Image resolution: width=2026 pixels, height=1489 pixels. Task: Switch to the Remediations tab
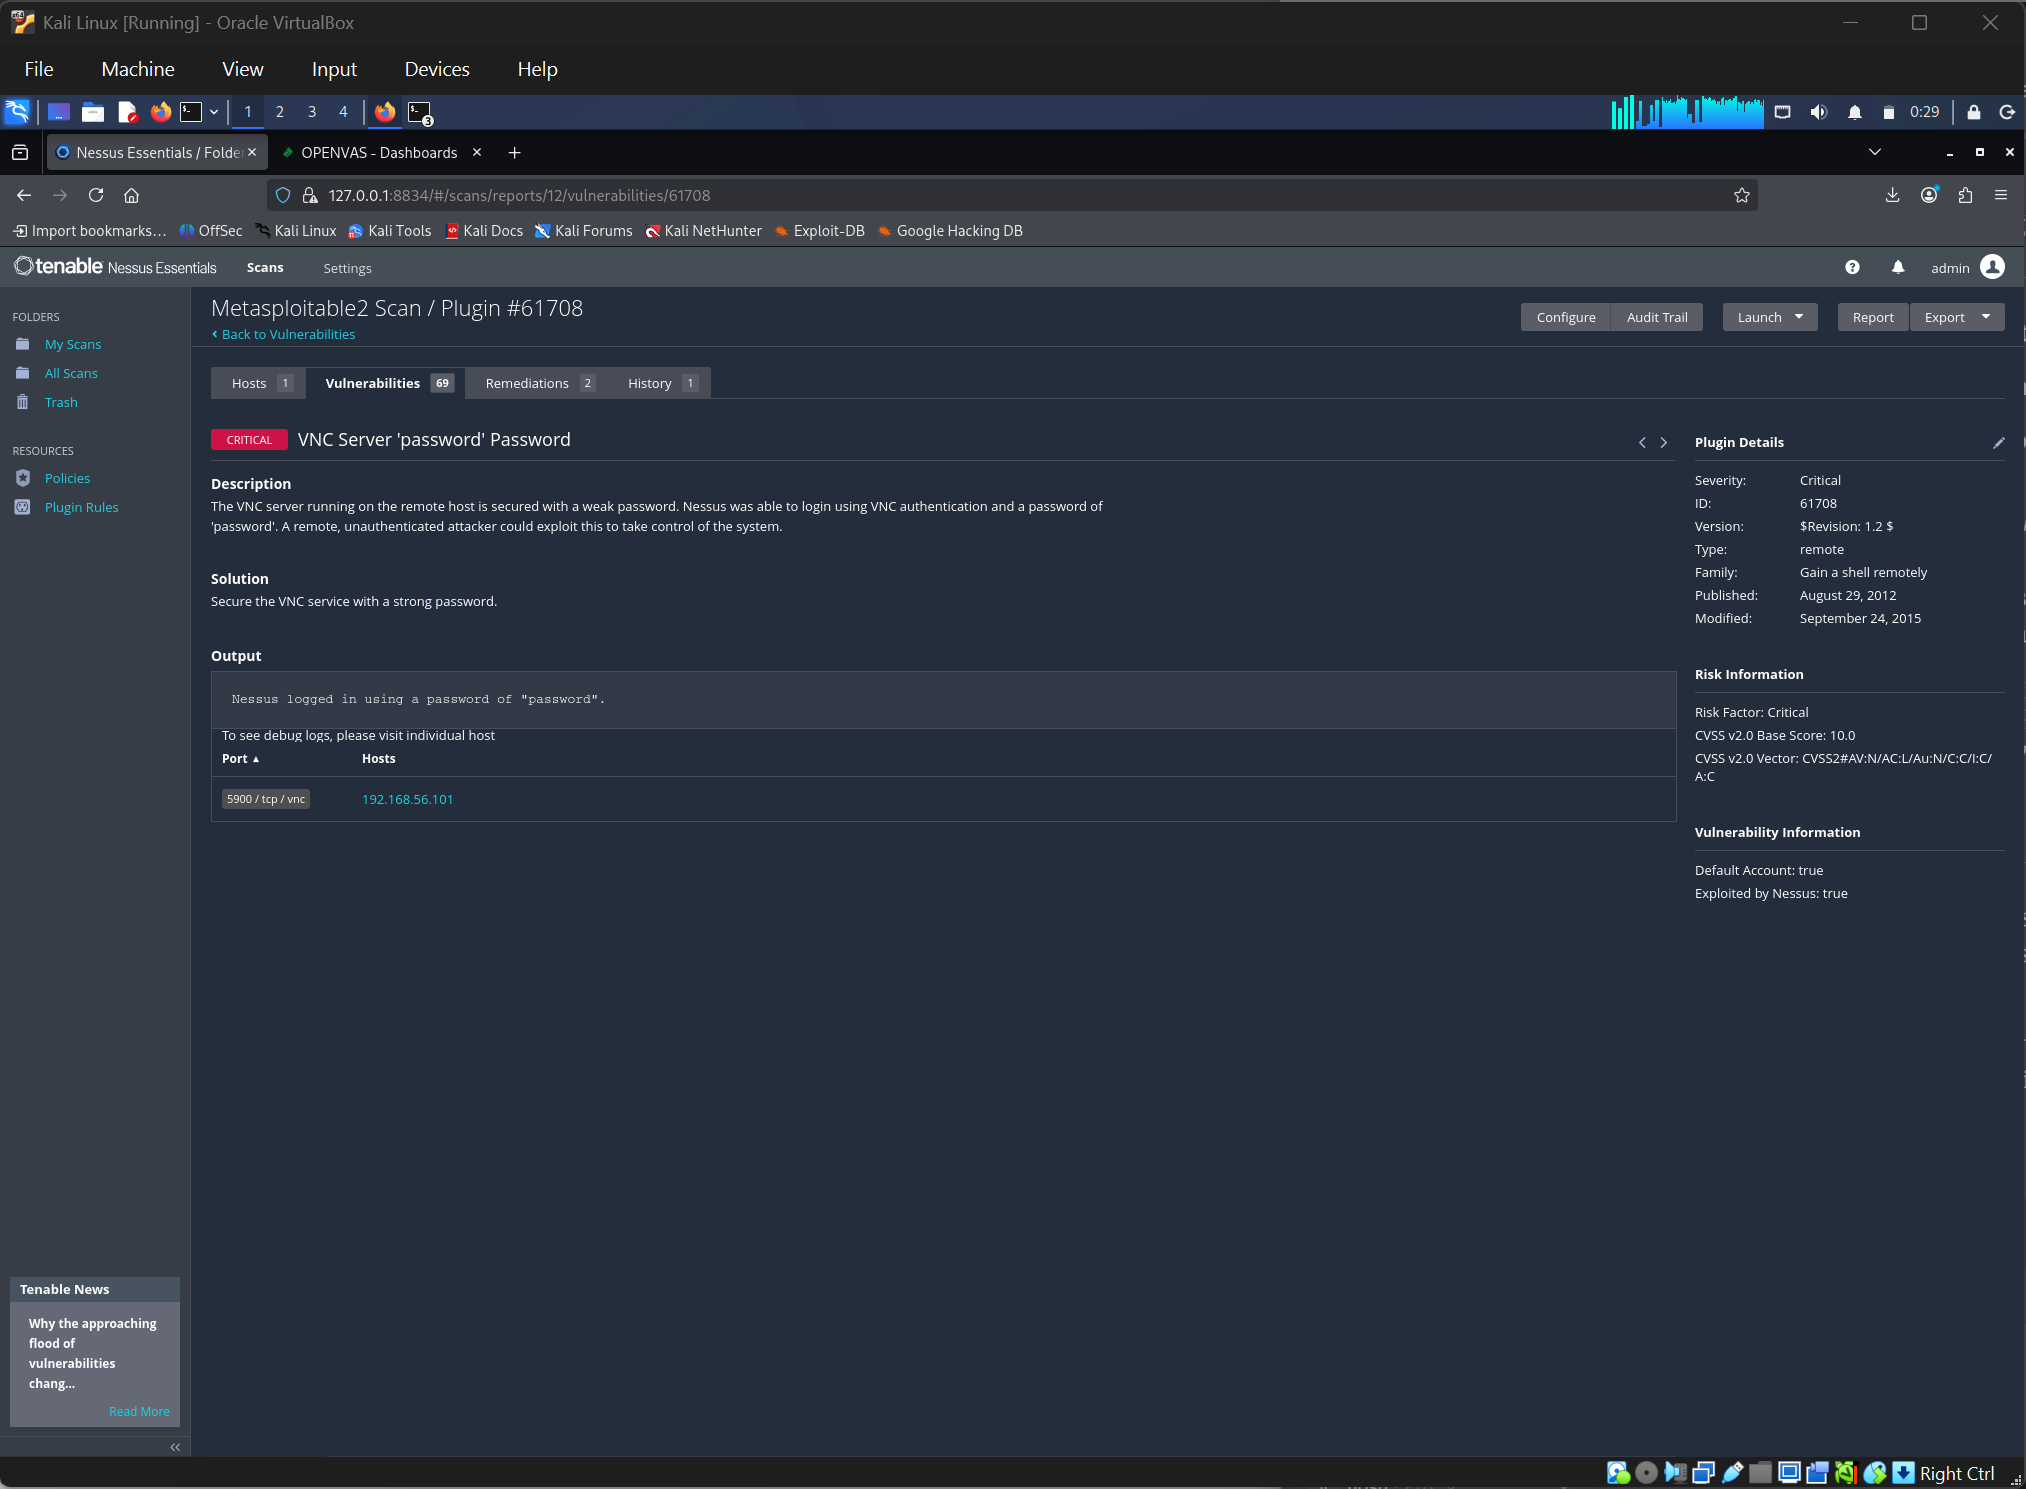pyautogui.click(x=539, y=383)
